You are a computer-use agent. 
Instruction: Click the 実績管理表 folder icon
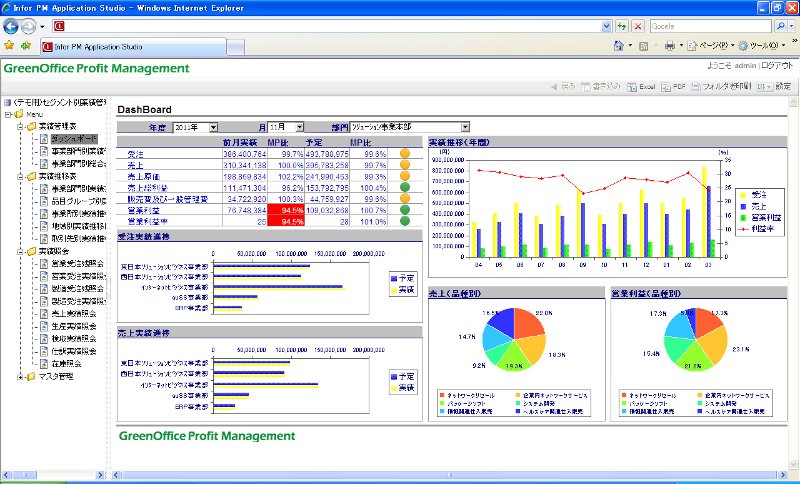32,126
